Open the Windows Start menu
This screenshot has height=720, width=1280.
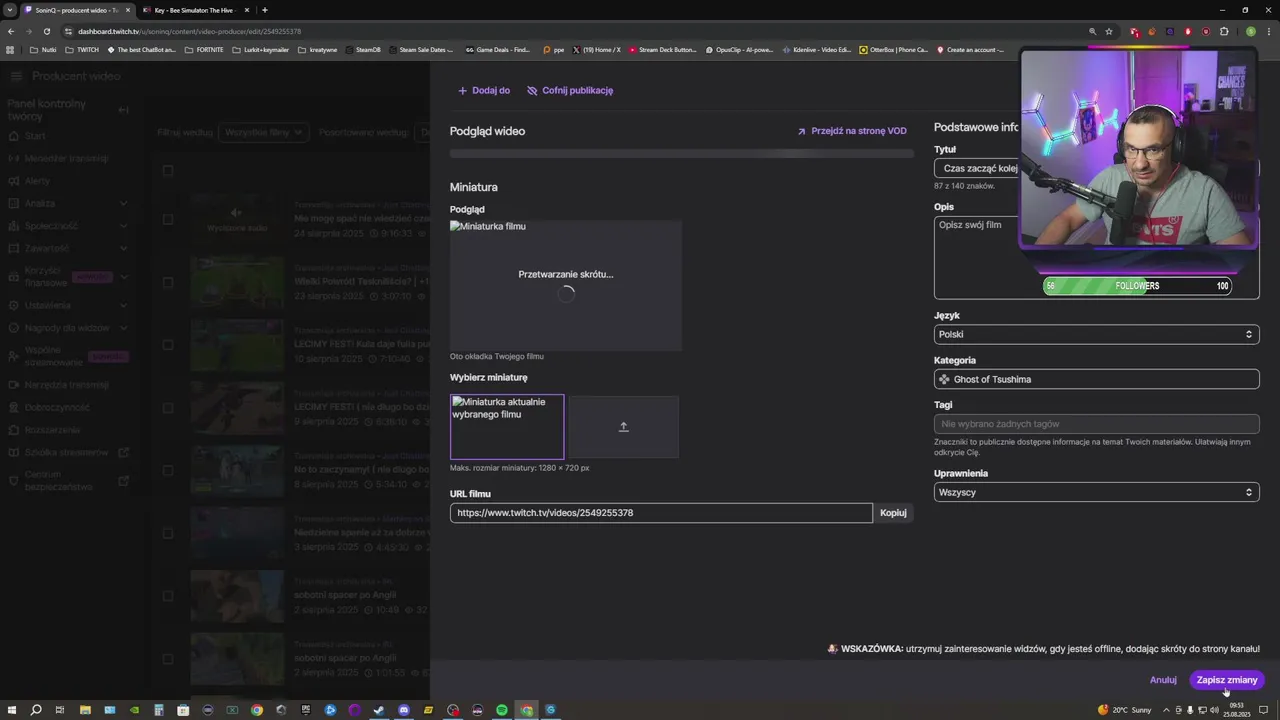tap(11, 710)
